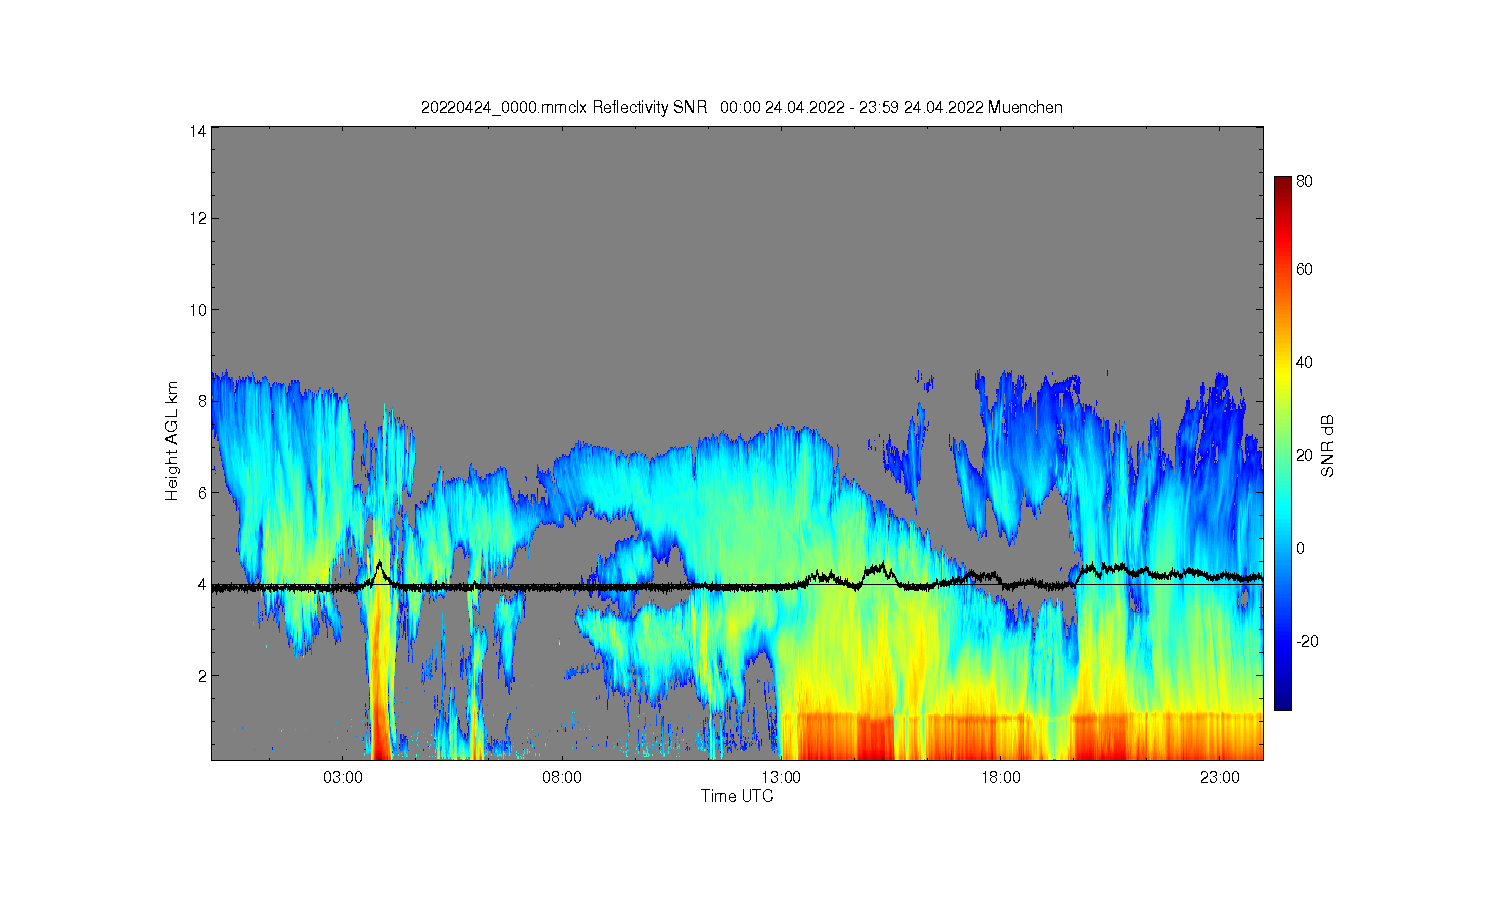1500x900 pixels.
Task: Click the height tick label 14
Action: click(198, 131)
